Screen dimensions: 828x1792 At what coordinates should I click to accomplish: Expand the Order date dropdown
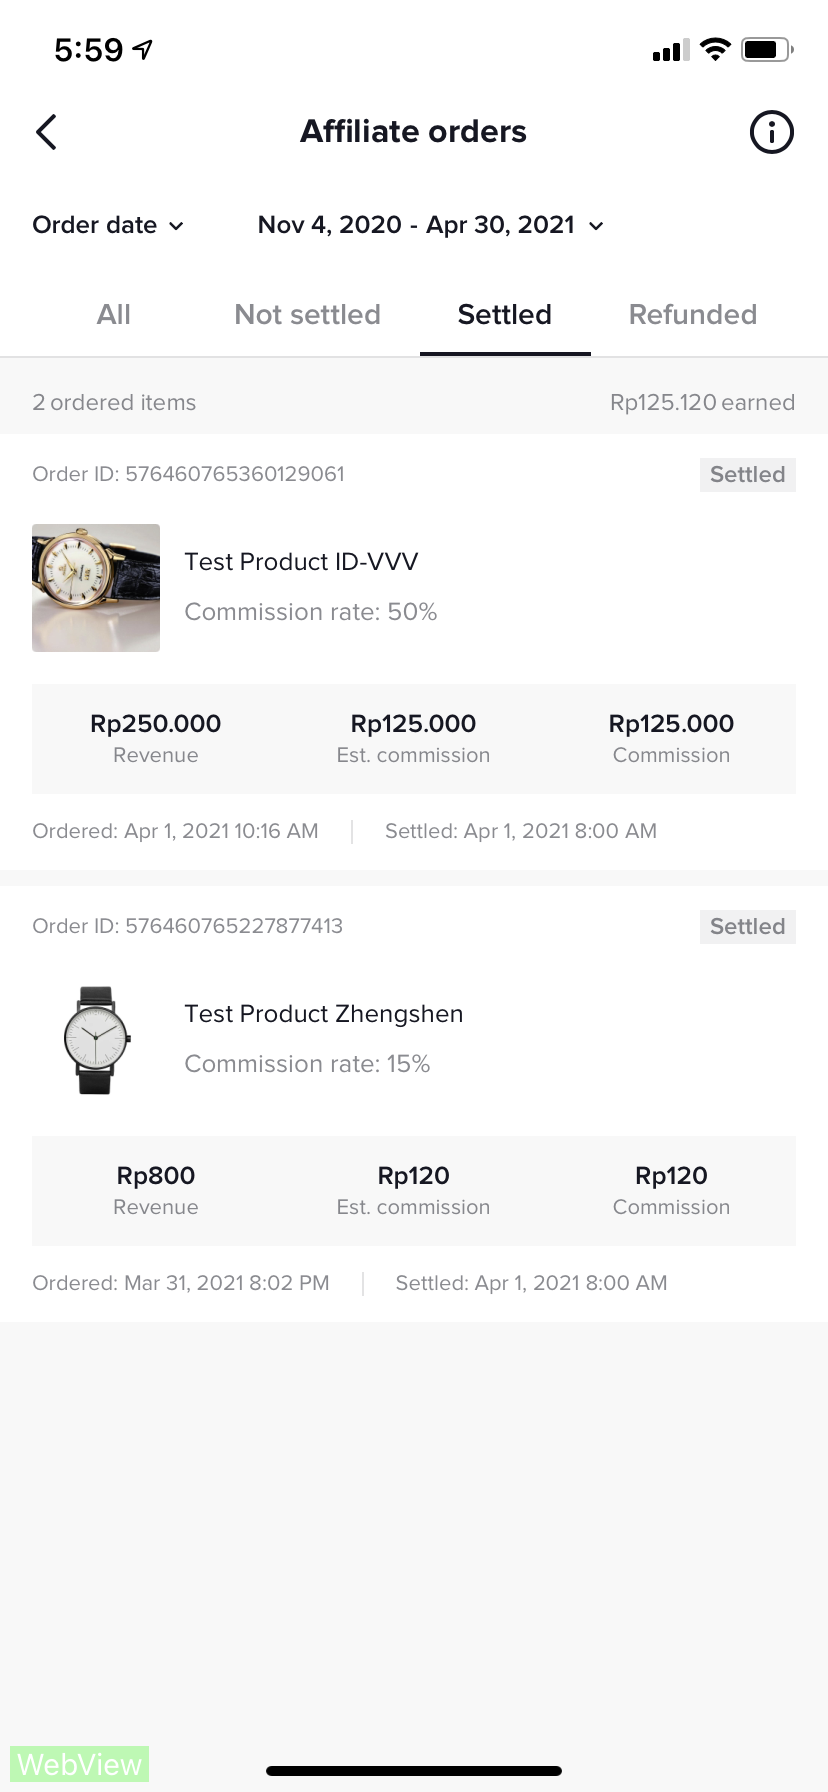coord(108,225)
